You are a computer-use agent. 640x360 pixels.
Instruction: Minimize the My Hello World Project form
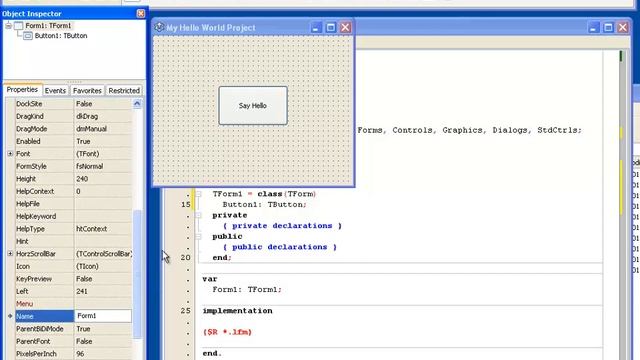tap(315, 27)
